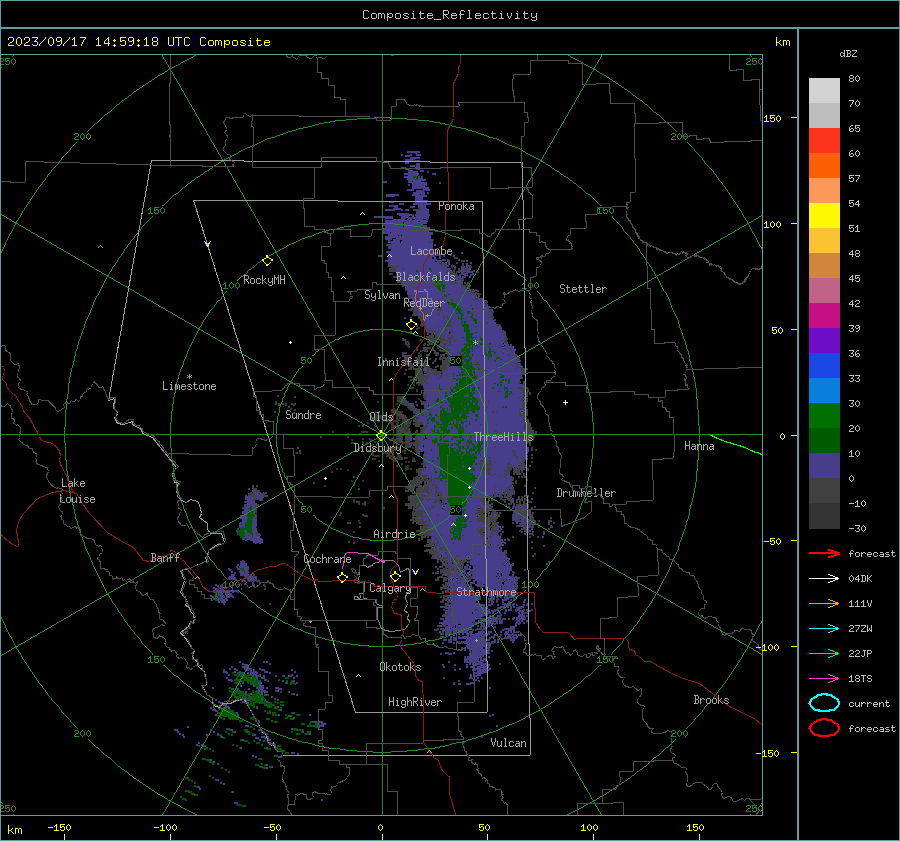Screen dimensions: 900x841
Task: Click the cyan current ellipse icon
Action: [824, 703]
